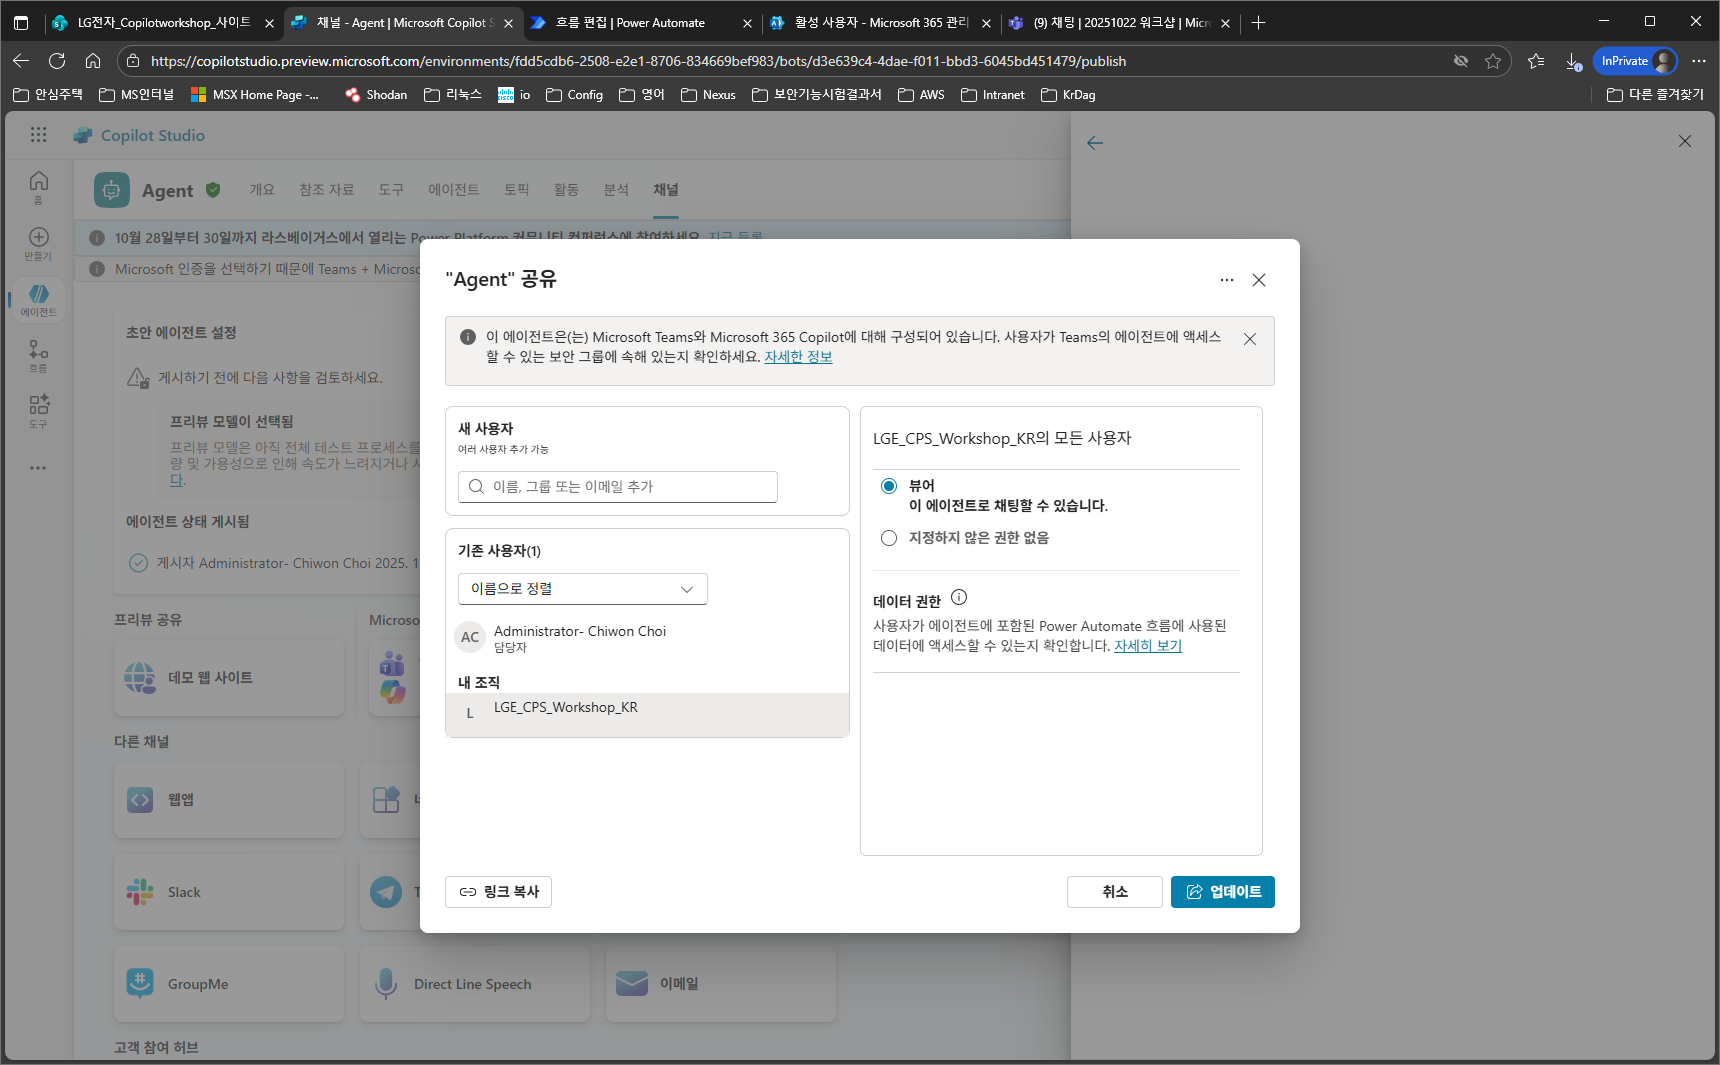Viewport: 1720px width, 1065px height.
Task: Click the 취소 button
Action: (1114, 892)
